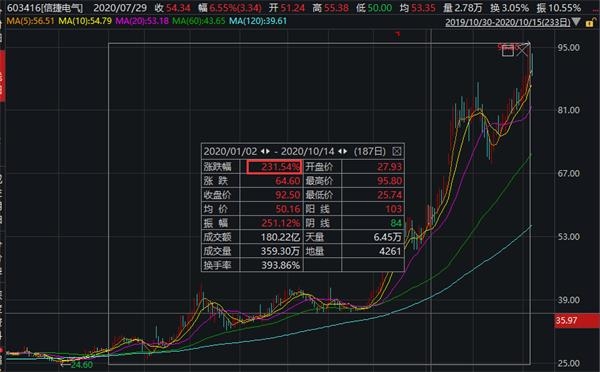
Task: Toggle the yellow lock icon
Action: coord(590,23)
